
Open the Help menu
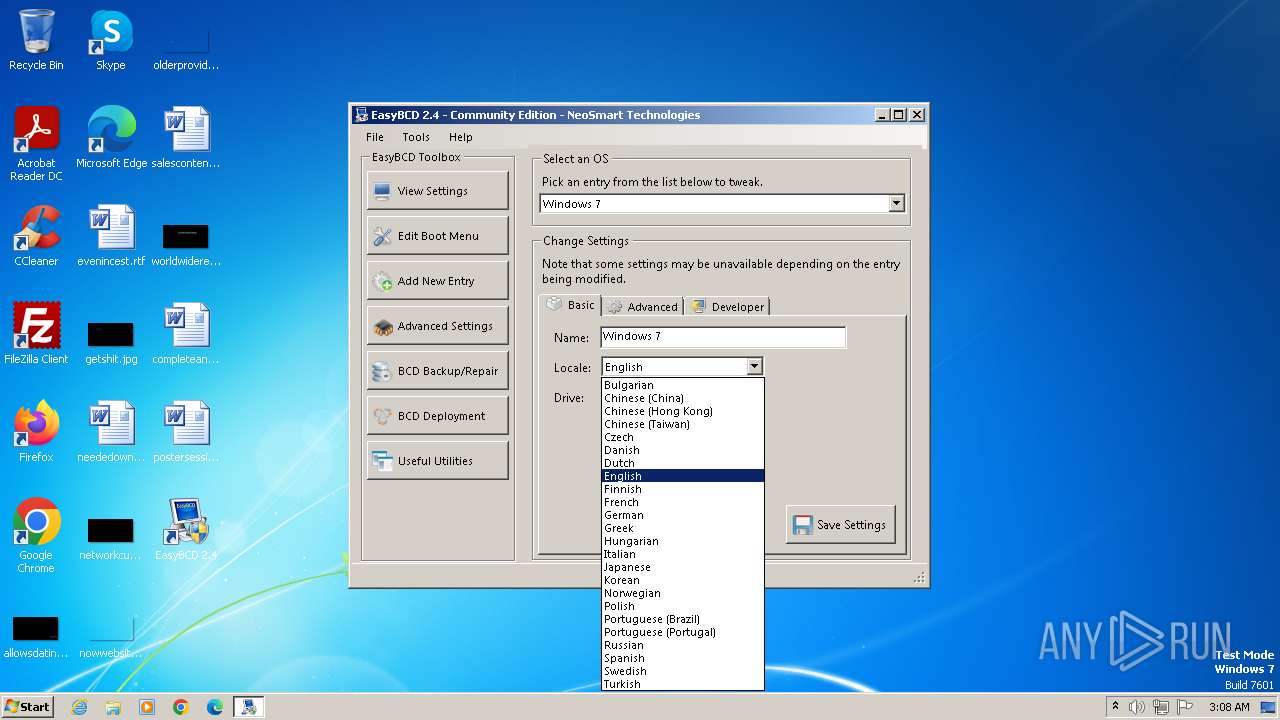[x=460, y=137]
